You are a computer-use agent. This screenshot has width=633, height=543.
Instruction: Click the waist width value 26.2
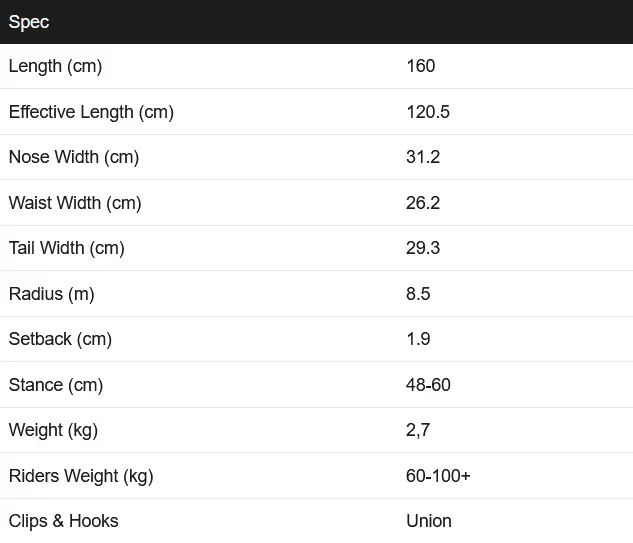pos(423,203)
